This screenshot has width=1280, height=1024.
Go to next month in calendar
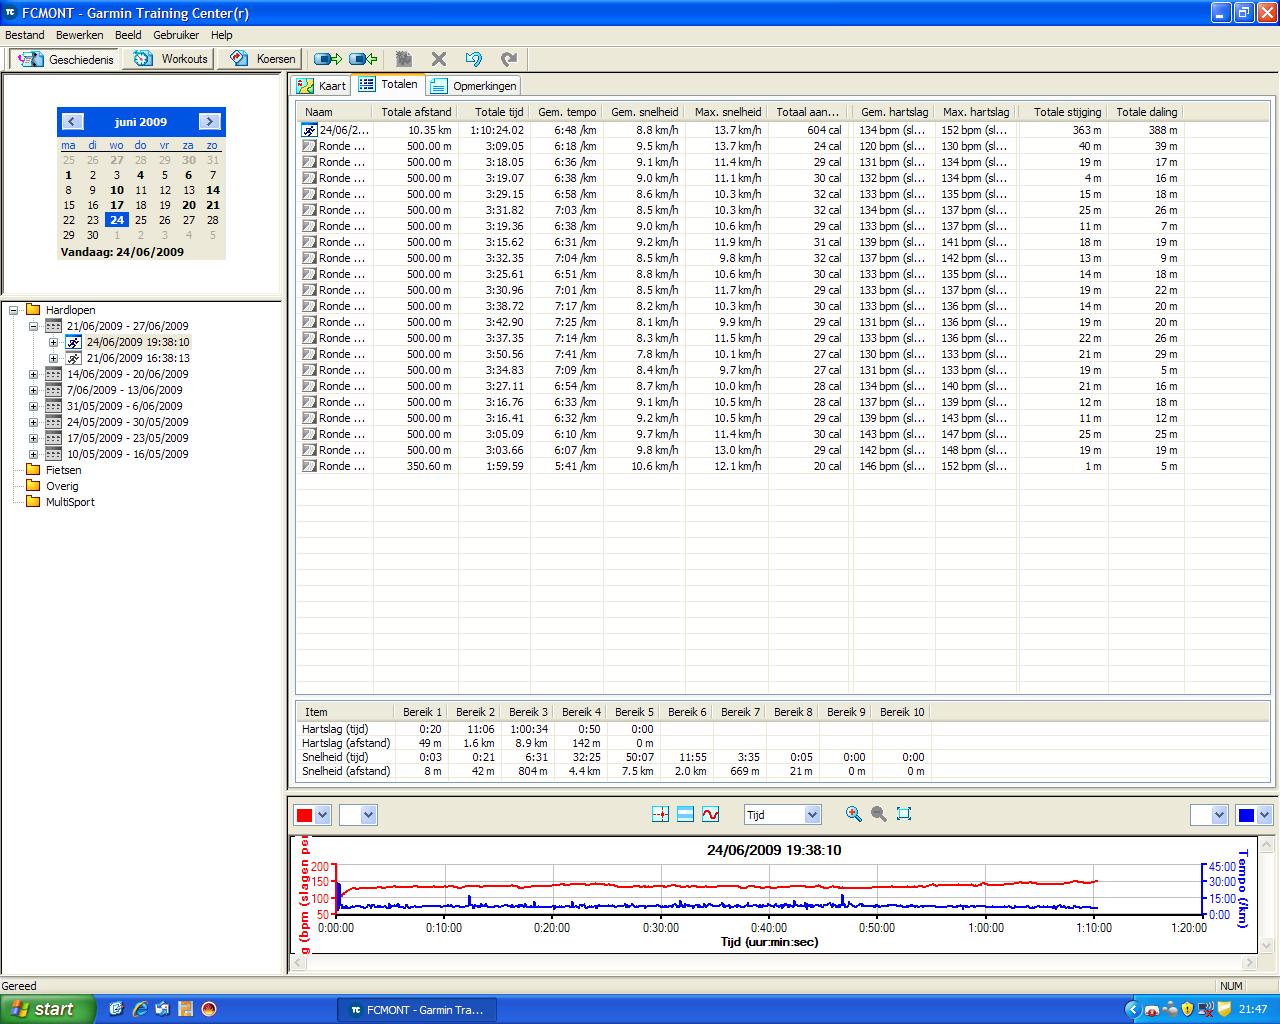pyautogui.click(x=209, y=122)
